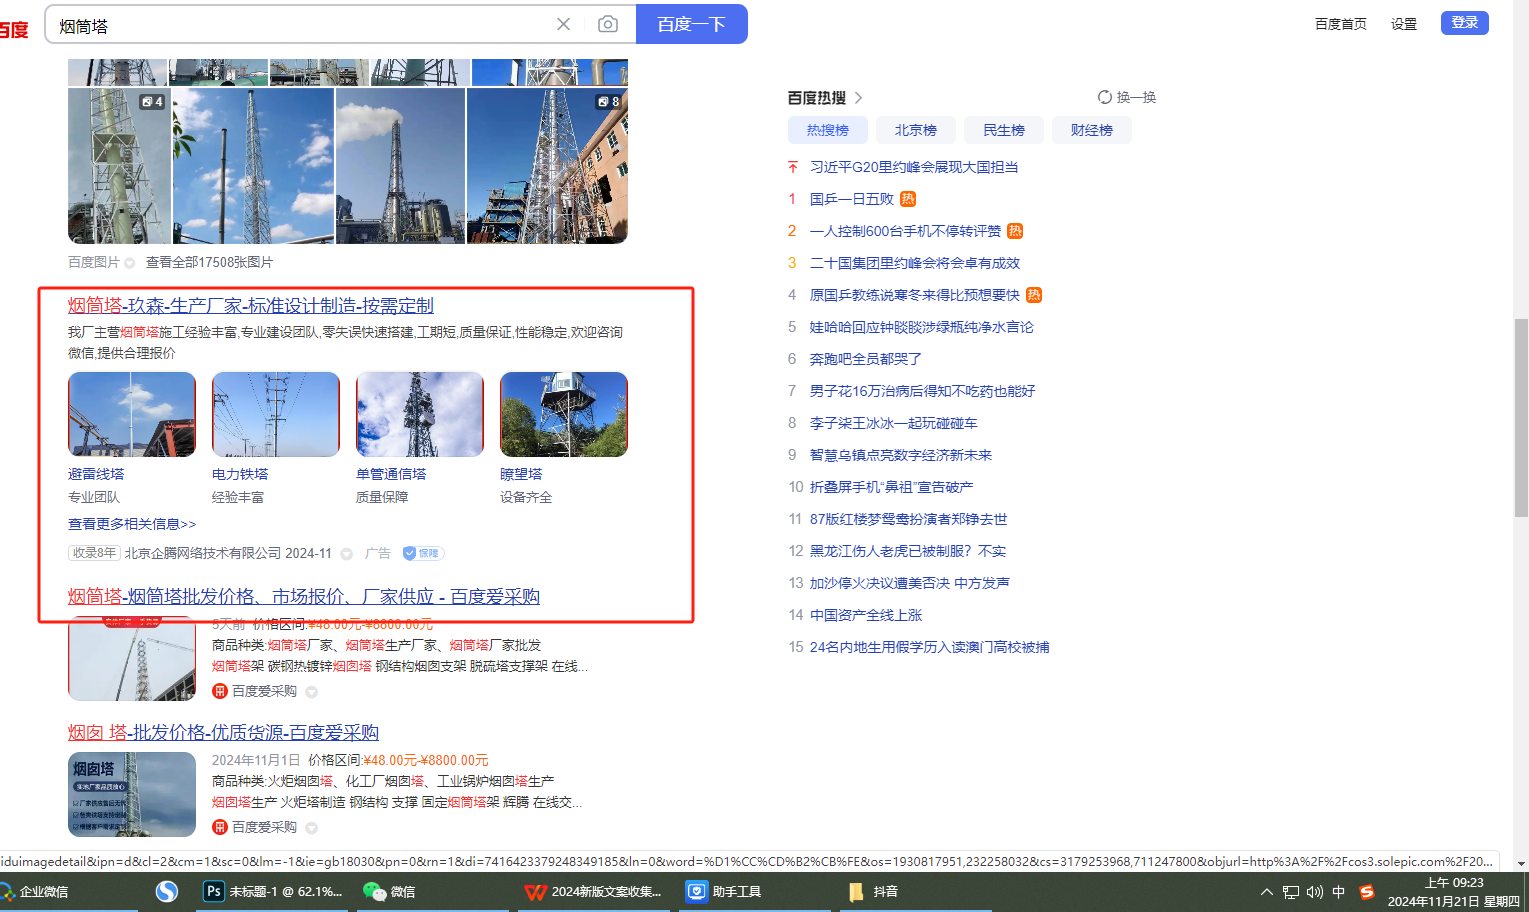1529x912 pixels.
Task: Open hot search 折叠屏手机"鼻祖"宣告破产
Action: (x=891, y=487)
